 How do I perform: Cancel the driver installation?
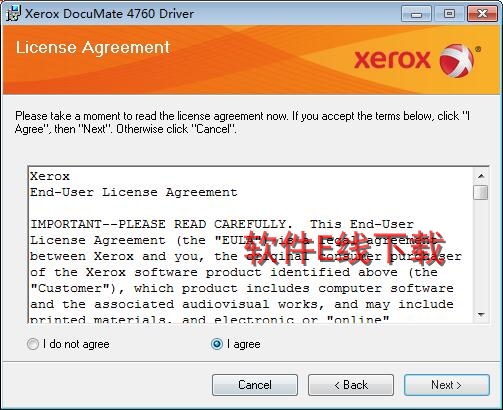255,385
